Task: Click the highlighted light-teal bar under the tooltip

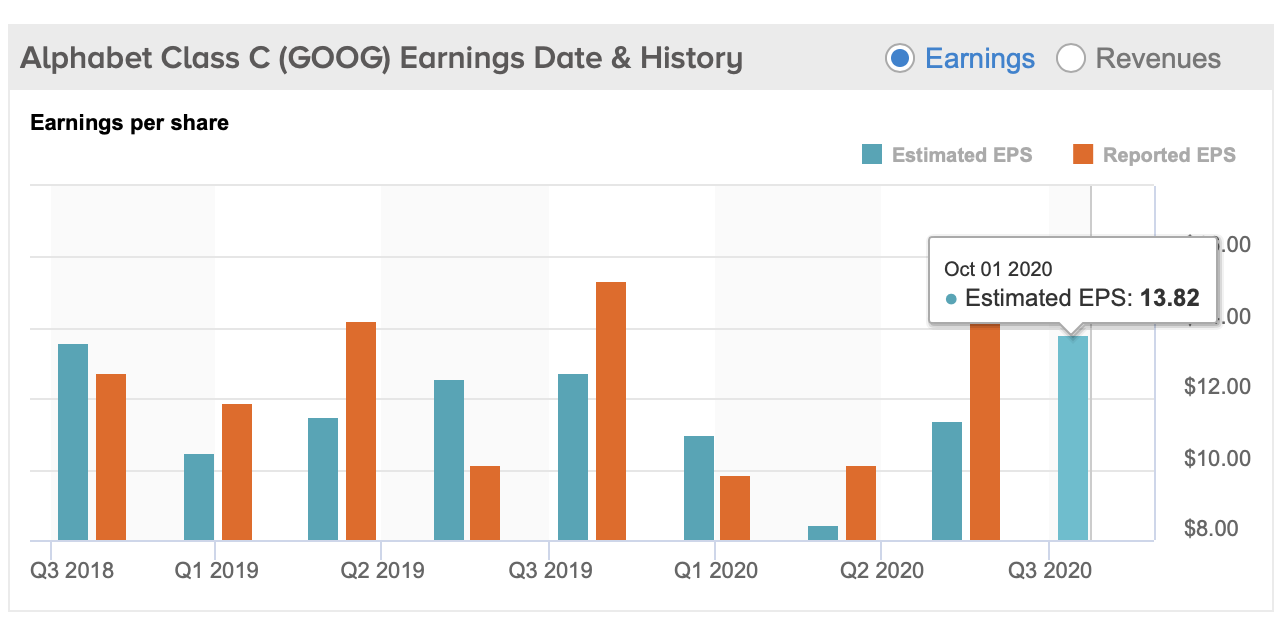Action: pyautogui.click(x=1073, y=438)
